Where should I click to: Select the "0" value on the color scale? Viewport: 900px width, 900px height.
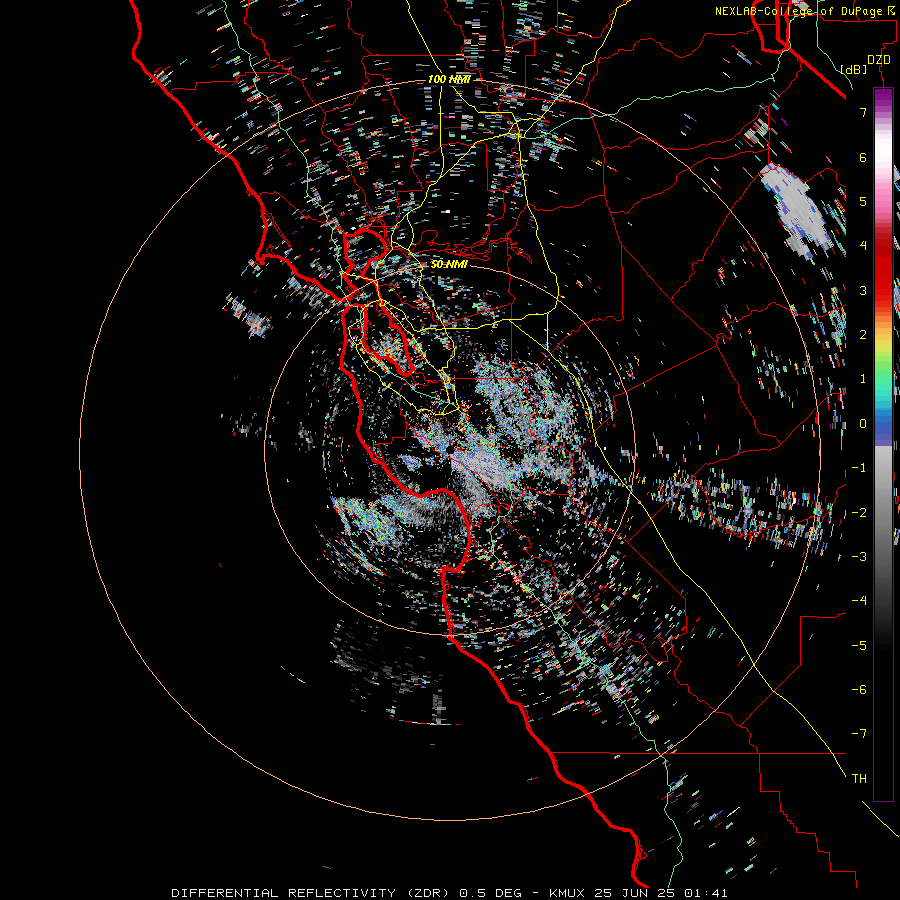tap(863, 424)
